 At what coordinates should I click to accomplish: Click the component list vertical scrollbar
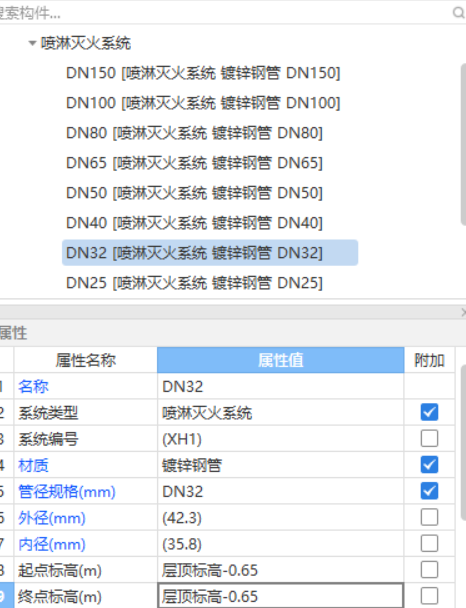click(463, 145)
